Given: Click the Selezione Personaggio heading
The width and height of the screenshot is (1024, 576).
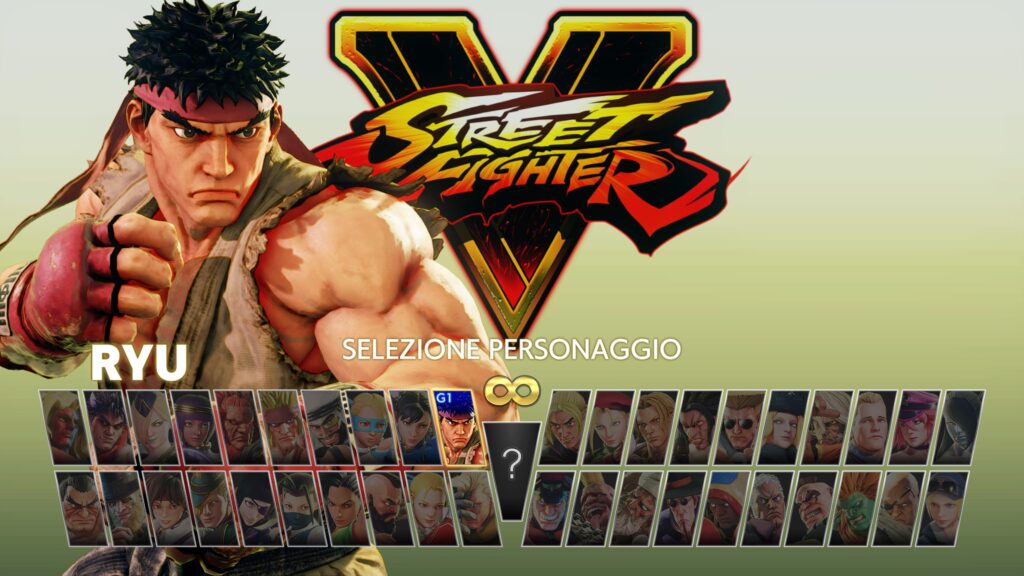Looking at the screenshot, I should pos(511,349).
